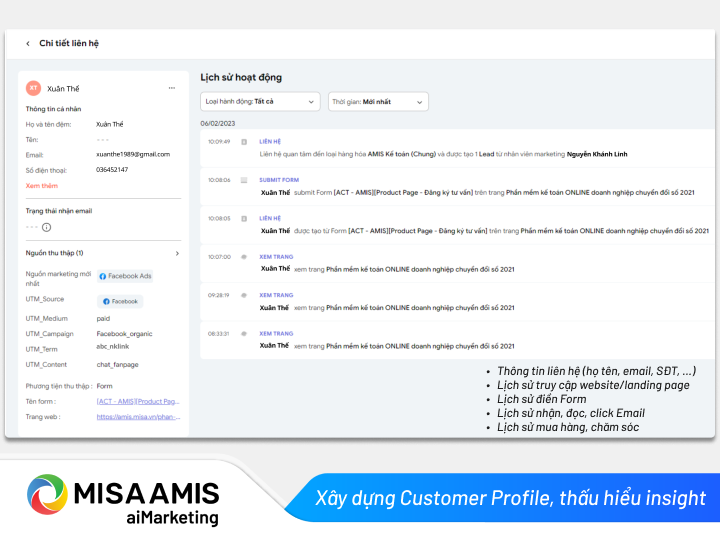720x540 pixels.
Task: Click the icon of the 10:08:05 LIÊN HỆ activity
Action: coord(244,219)
